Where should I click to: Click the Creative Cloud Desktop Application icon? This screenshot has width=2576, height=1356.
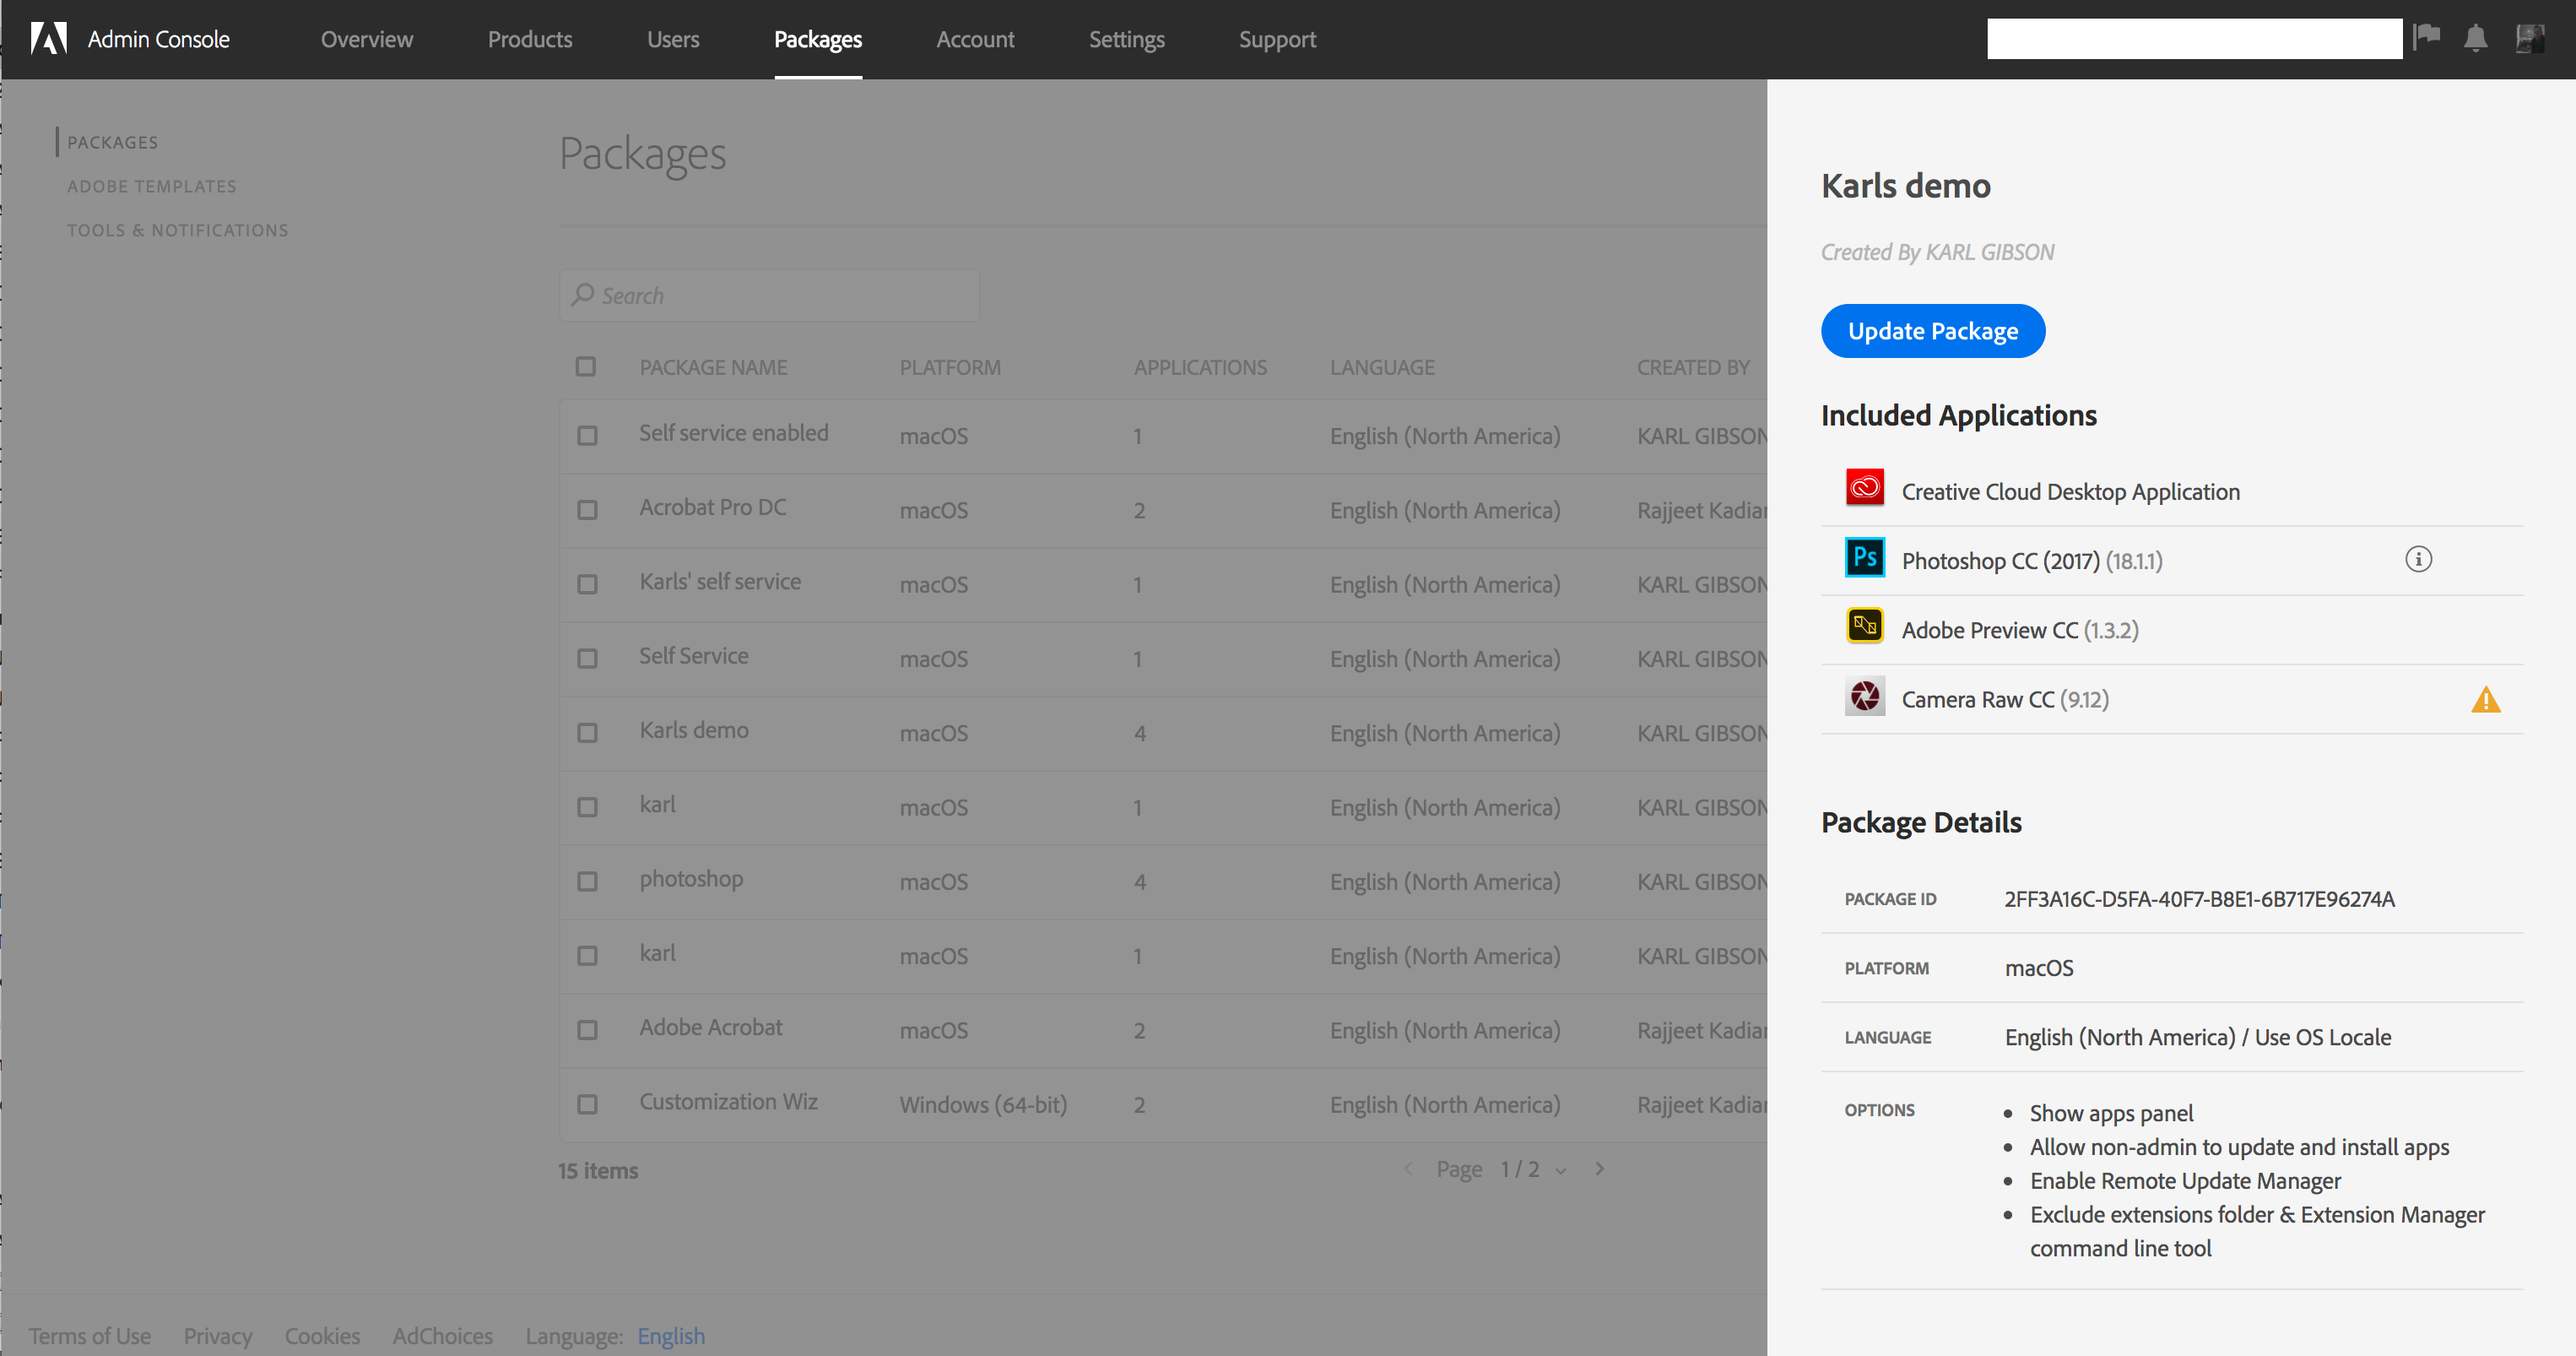(1865, 488)
